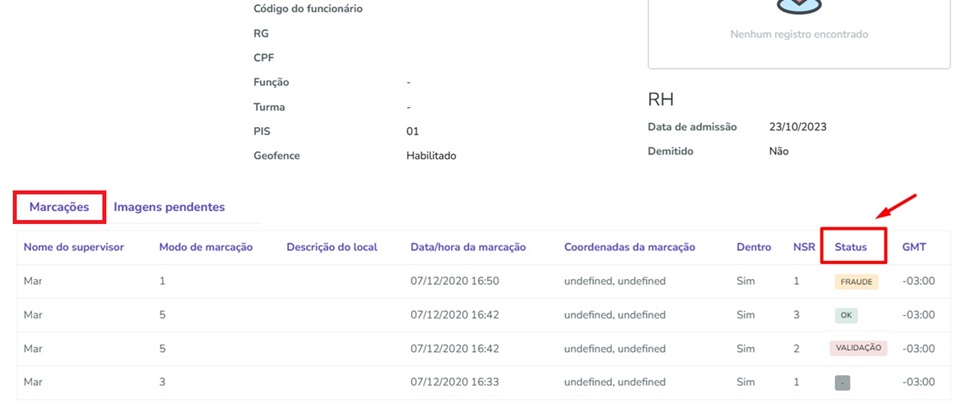Click the Função label
This screenshot has width=966, height=420.
point(271,83)
